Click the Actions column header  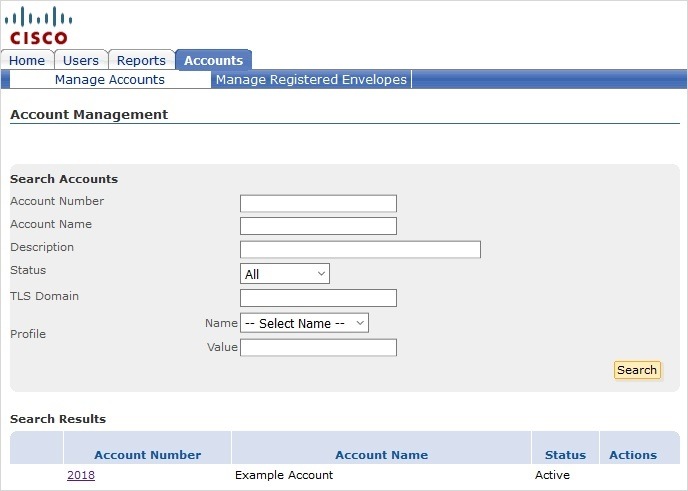(x=633, y=455)
